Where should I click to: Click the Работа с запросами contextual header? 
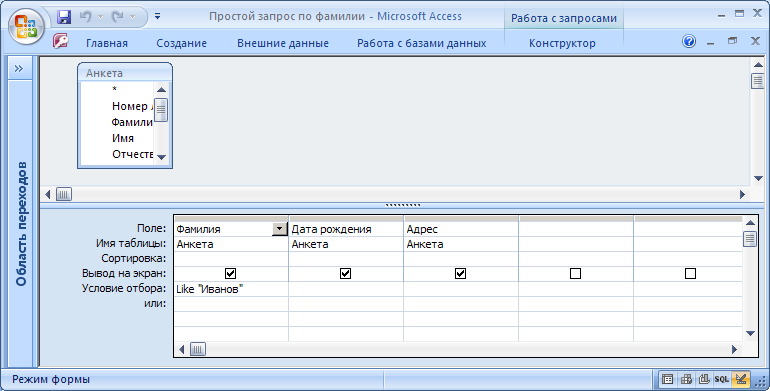(x=564, y=19)
